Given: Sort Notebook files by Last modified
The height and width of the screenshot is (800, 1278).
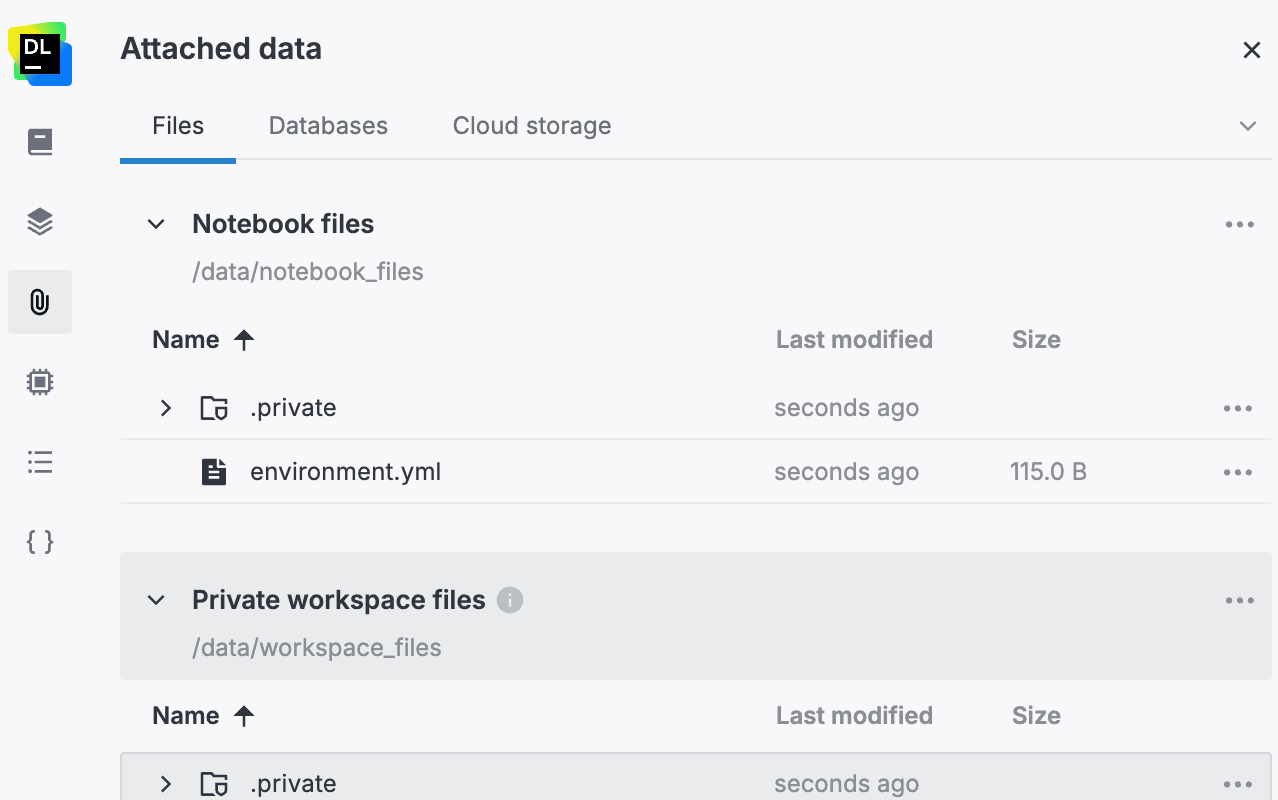Looking at the screenshot, I should pos(854,340).
